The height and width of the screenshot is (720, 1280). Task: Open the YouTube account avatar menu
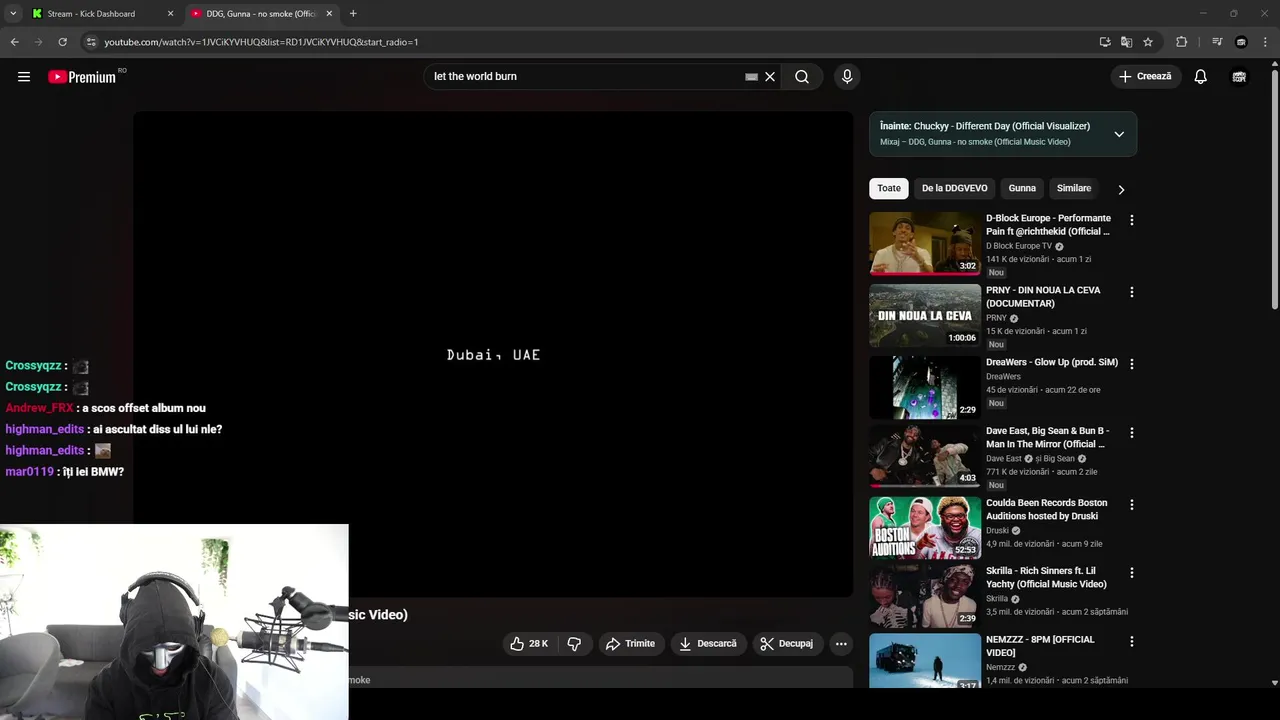pyautogui.click(x=1239, y=77)
